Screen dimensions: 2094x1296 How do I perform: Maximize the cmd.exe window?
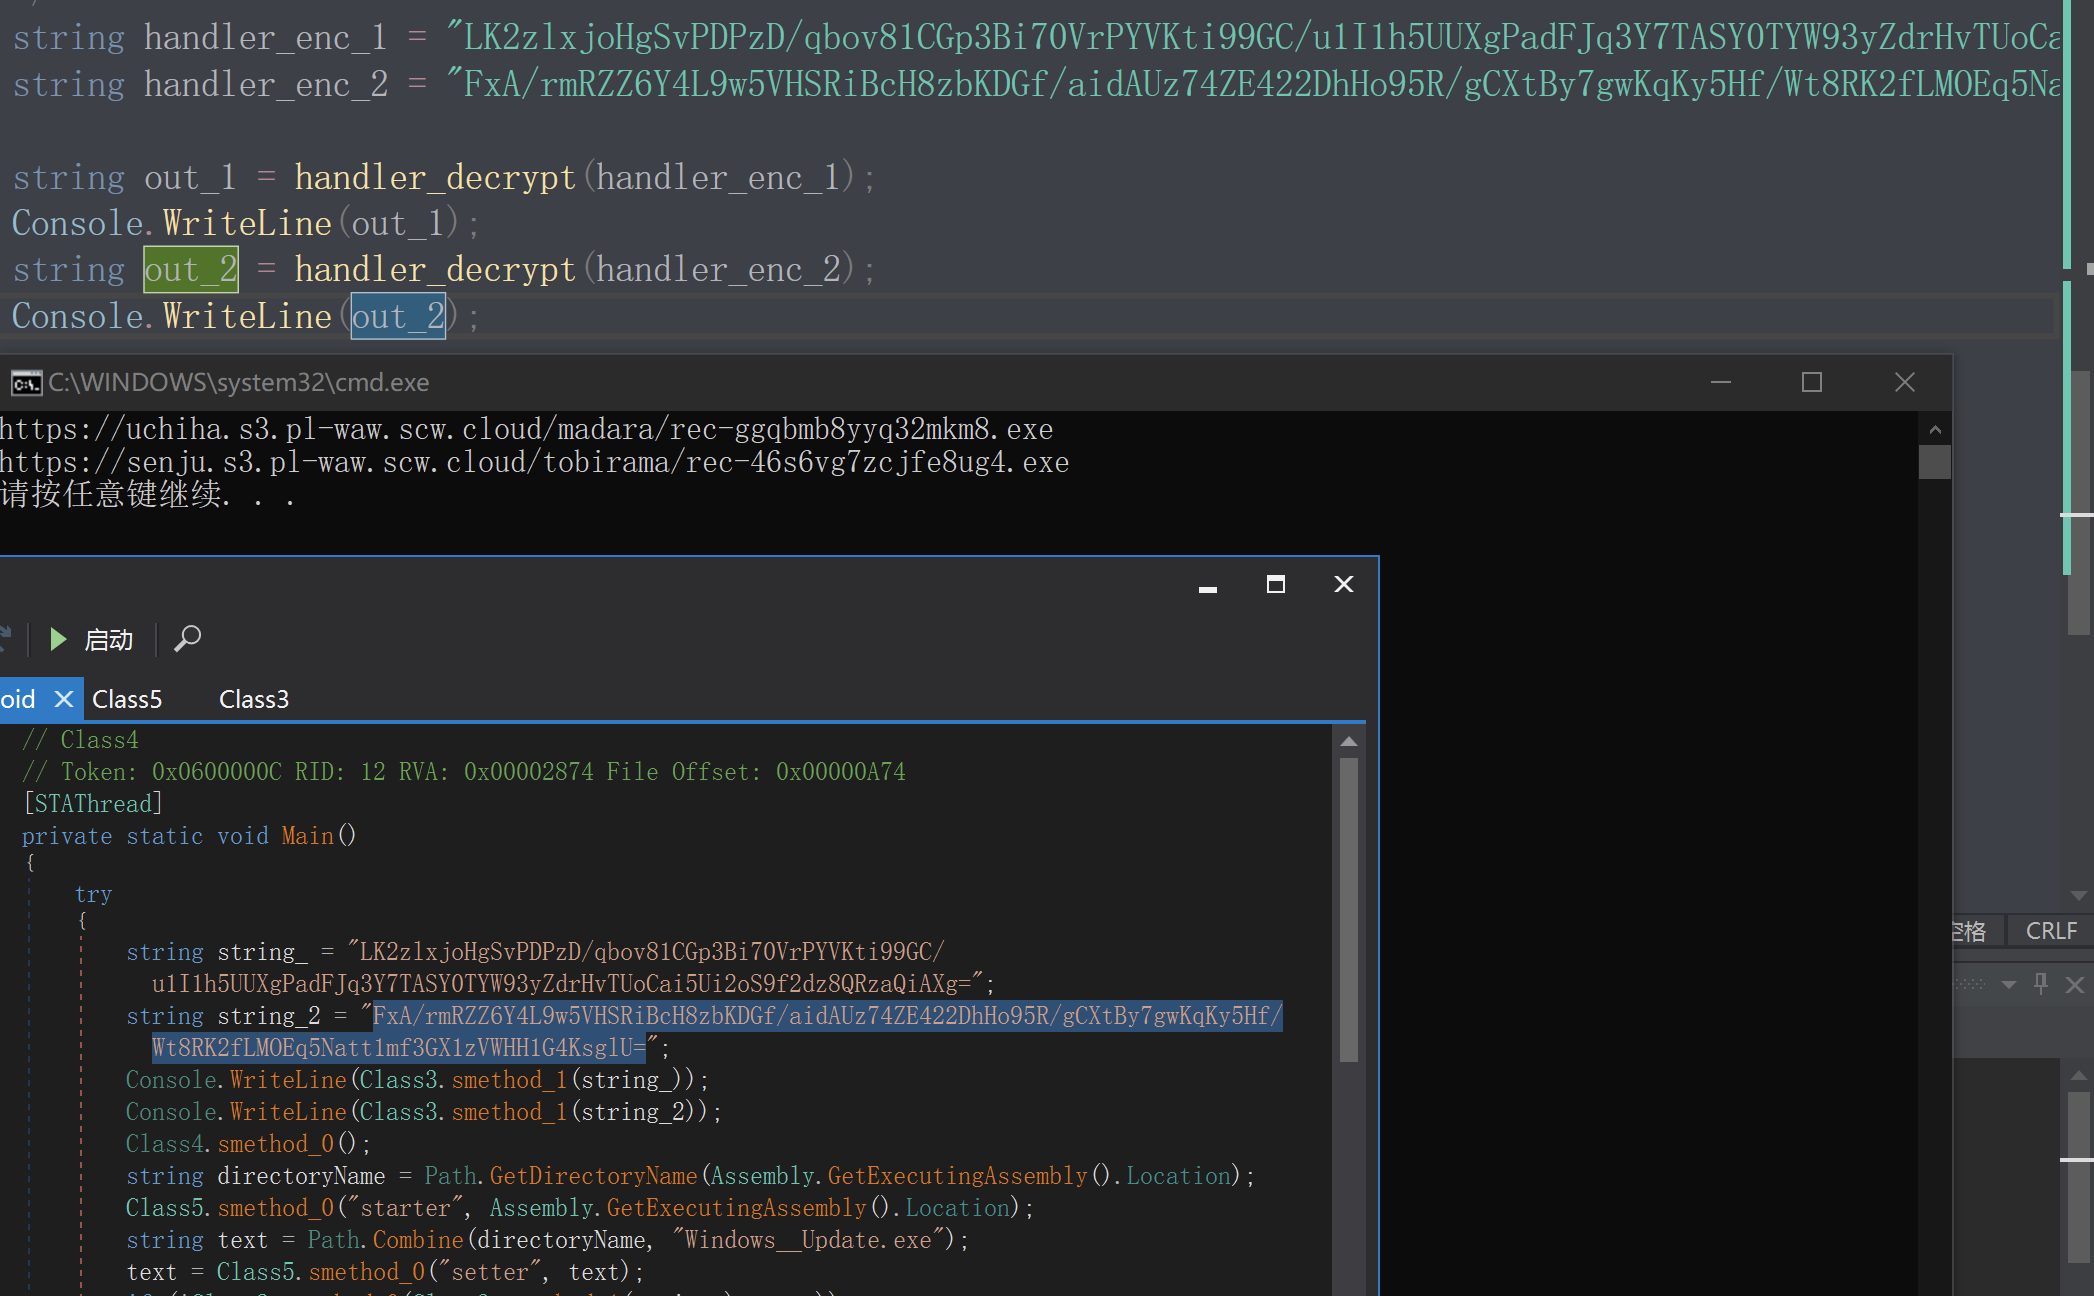tap(1812, 382)
